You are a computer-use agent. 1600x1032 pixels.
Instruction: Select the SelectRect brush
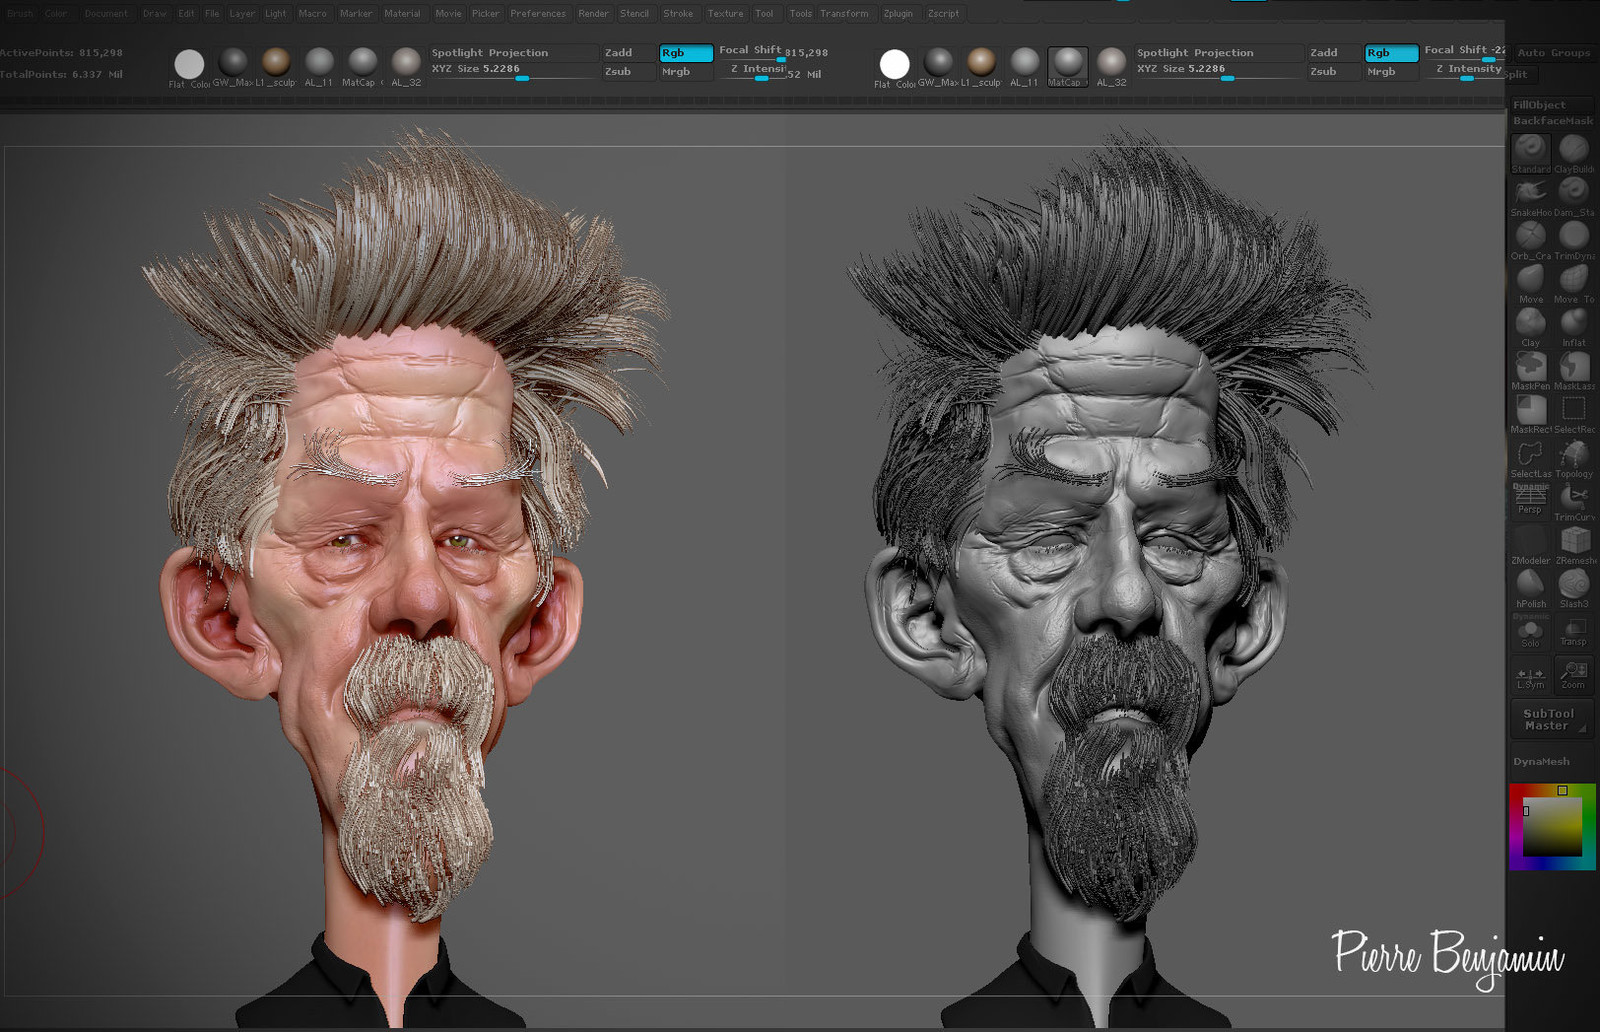[1574, 414]
